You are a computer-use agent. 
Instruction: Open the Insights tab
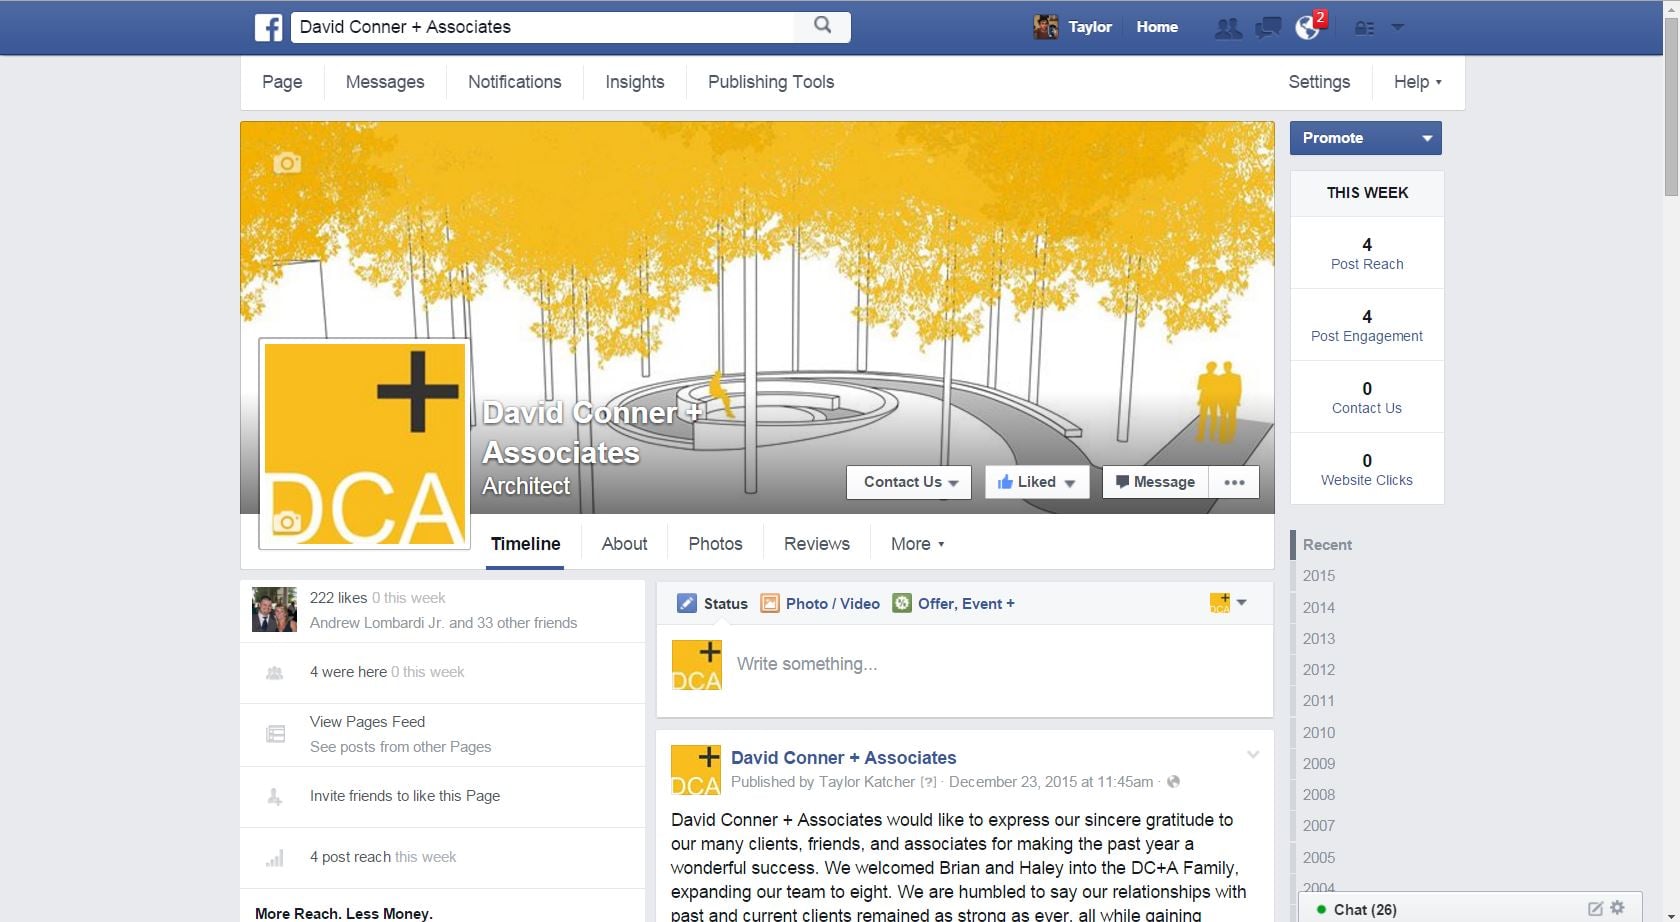[635, 82]
